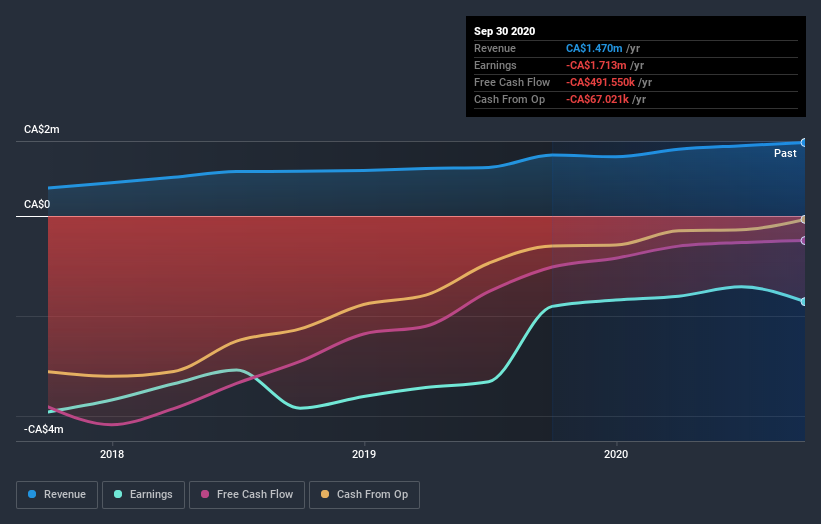Viewport: 821px width, 524px height.
Task: Click the Past label on chart
Action: 785,153
